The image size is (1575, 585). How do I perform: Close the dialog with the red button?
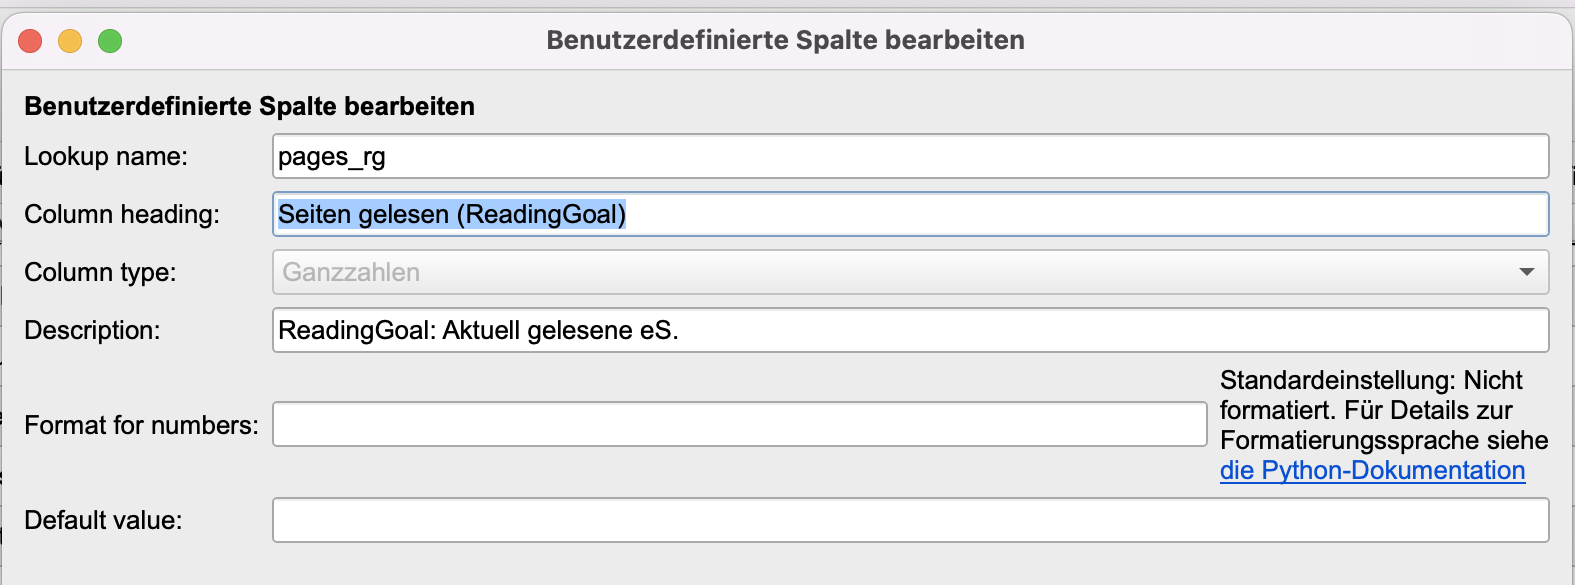pyautogui.click(x=30, y=41)
